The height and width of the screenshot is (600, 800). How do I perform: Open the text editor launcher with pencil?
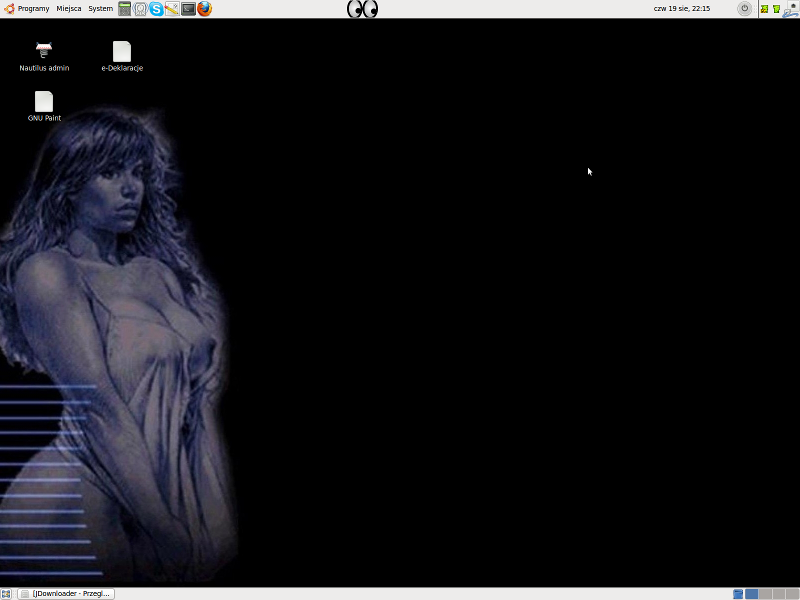[x=172, y=9]
